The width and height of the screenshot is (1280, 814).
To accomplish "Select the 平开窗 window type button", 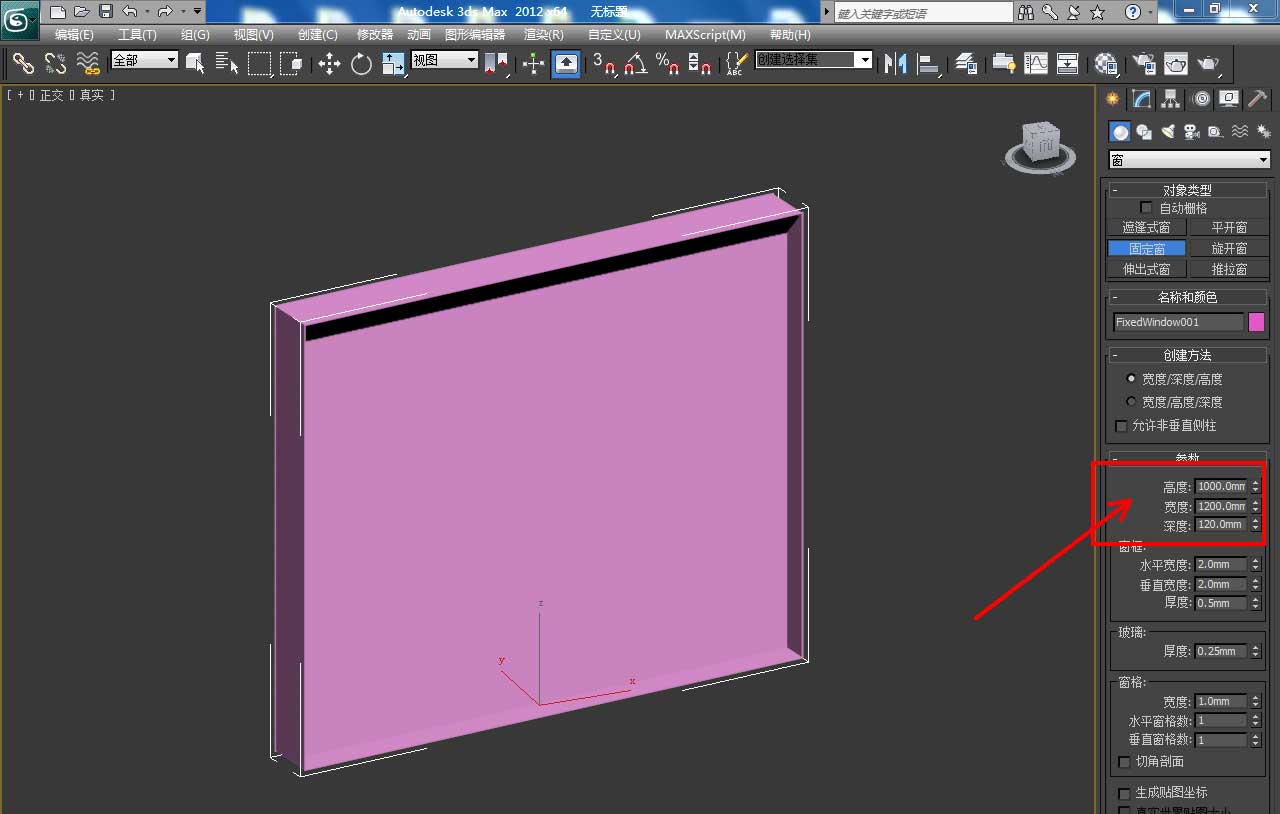I will [1229, 227].
